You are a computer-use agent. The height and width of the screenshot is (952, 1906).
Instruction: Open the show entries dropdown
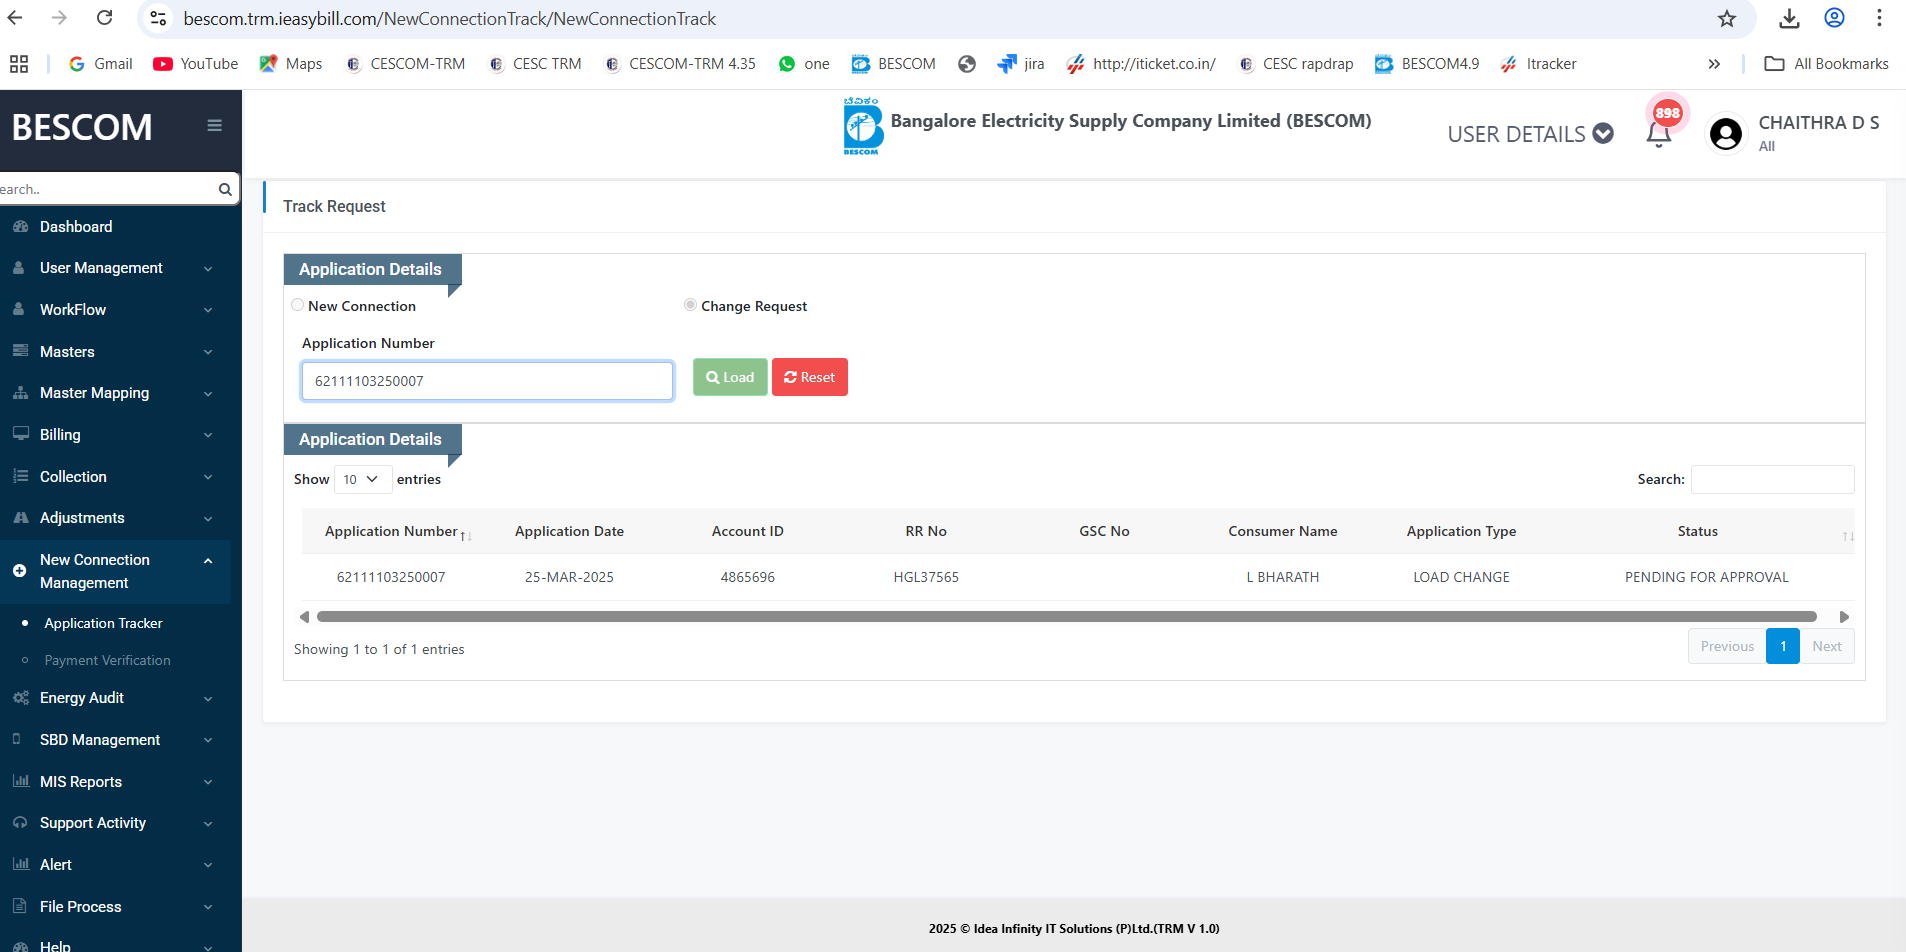(x=361, y=479)
